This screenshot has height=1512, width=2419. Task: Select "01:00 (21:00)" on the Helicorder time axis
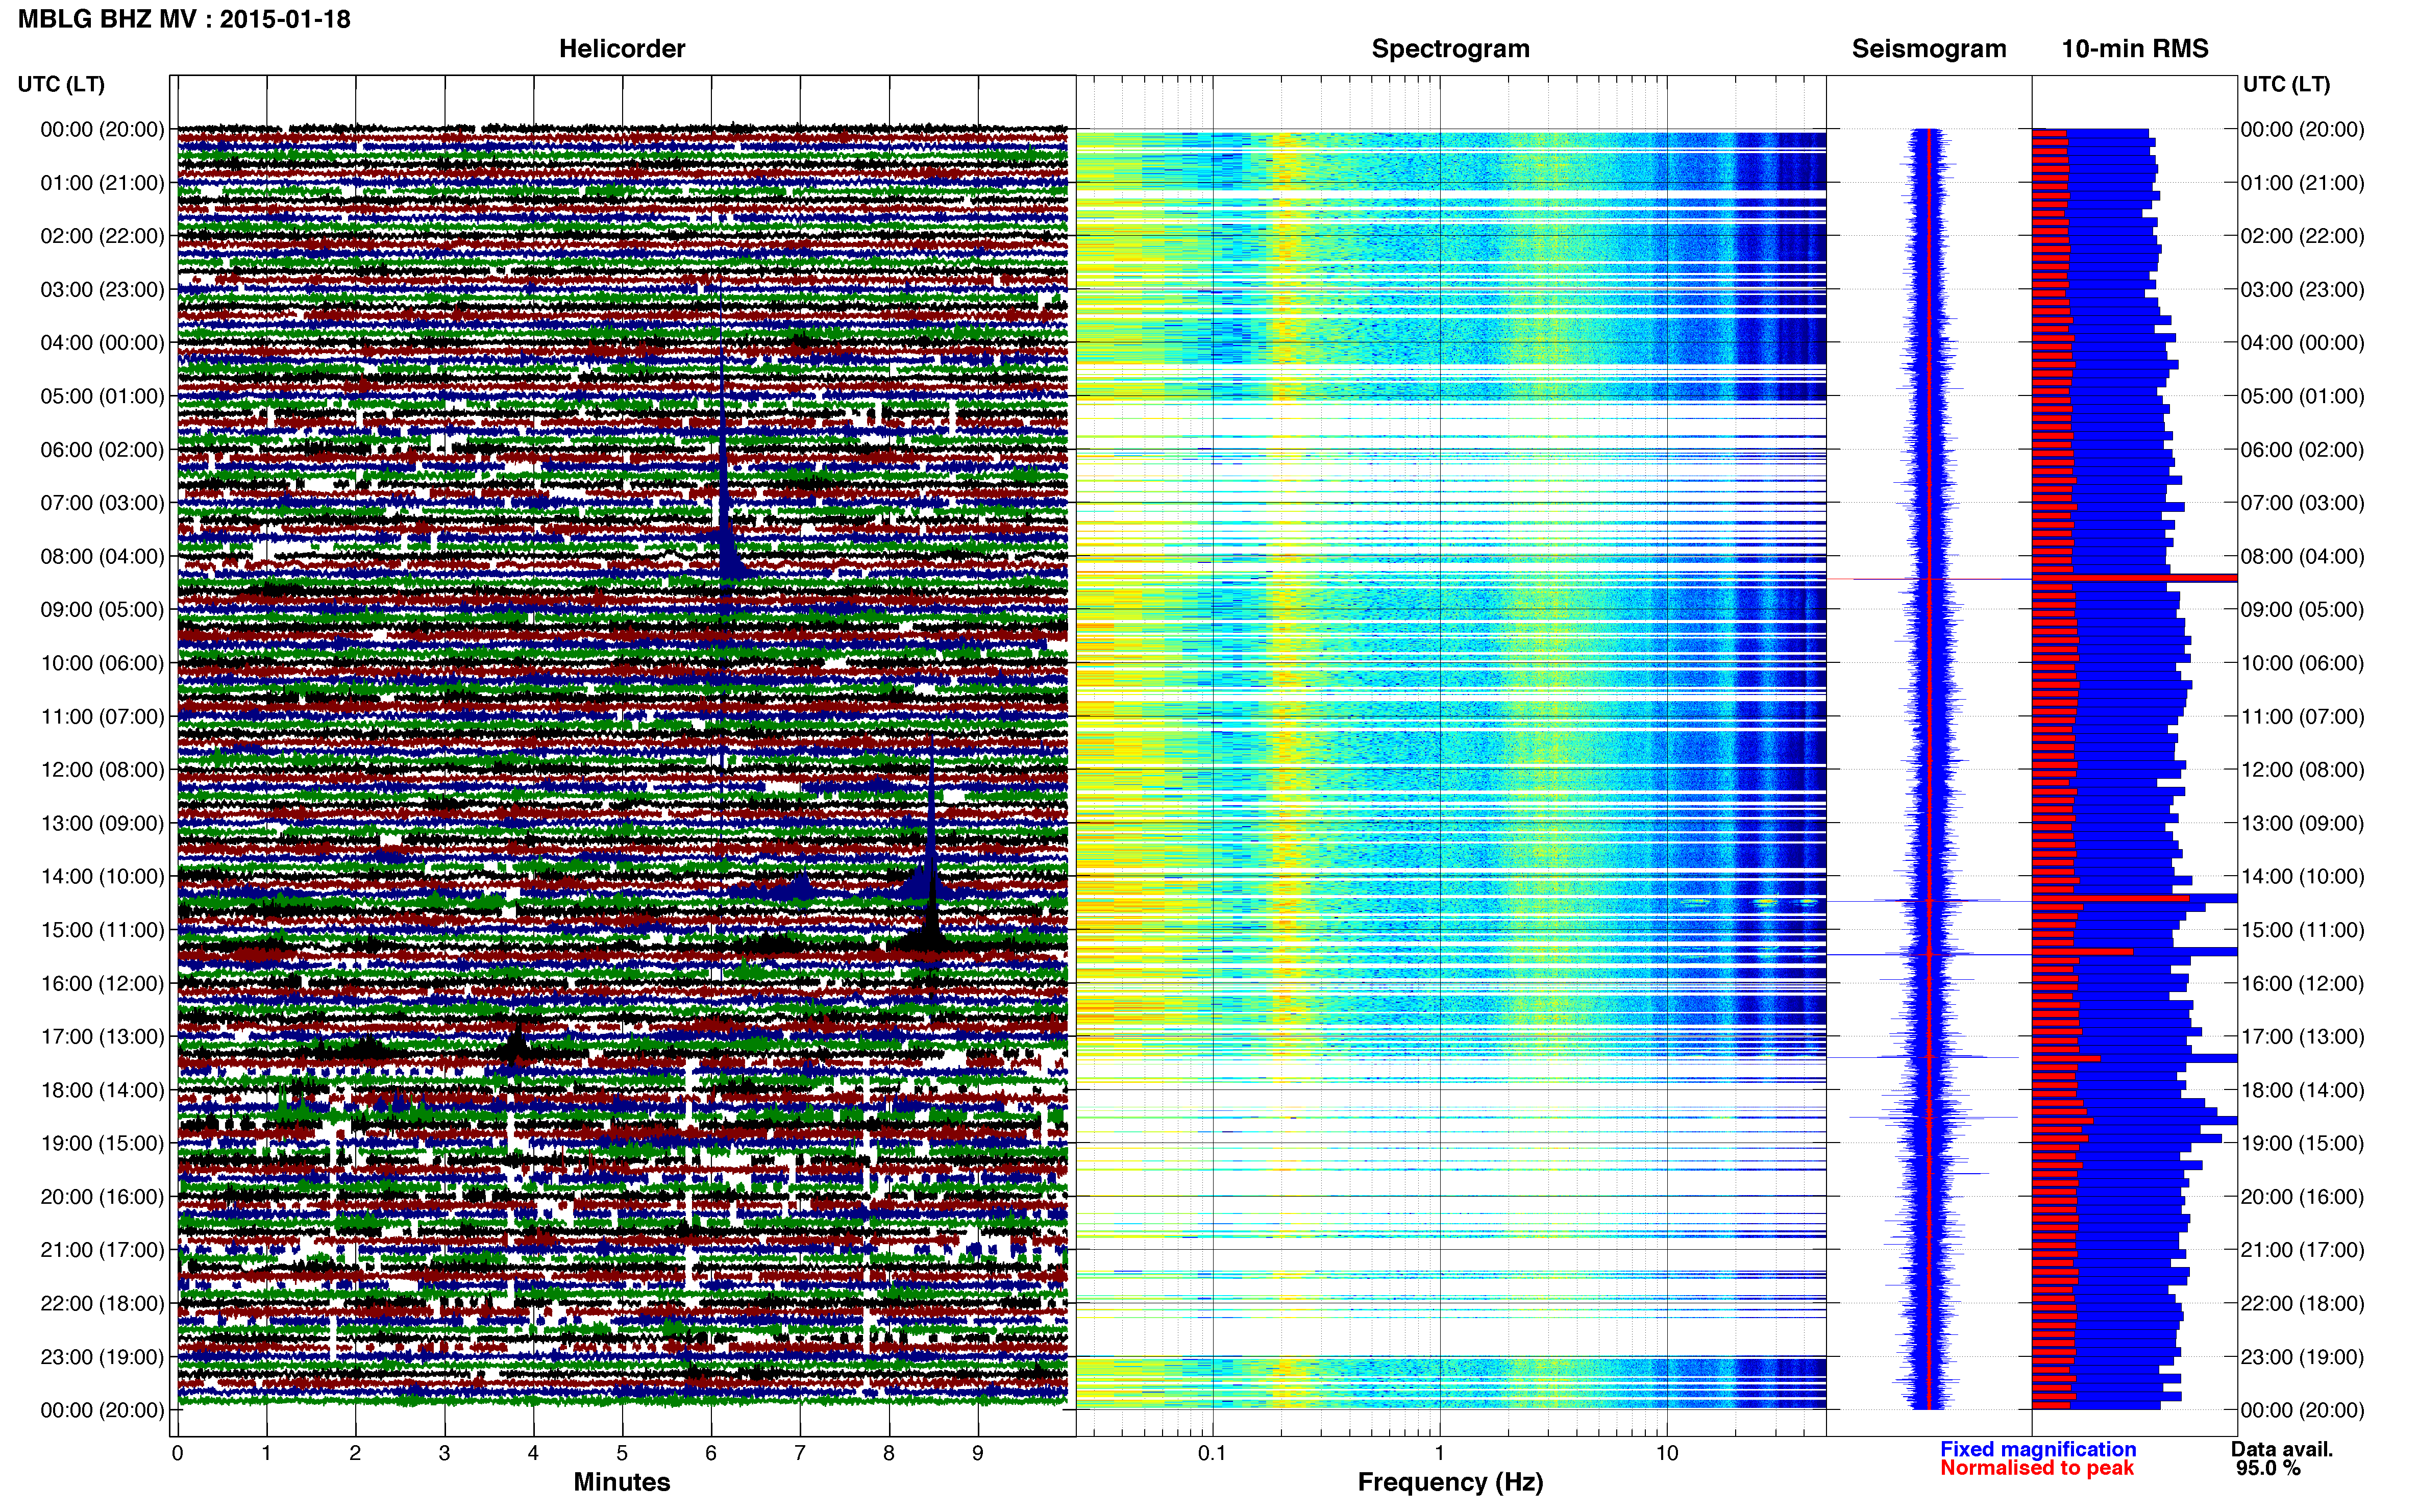(x=102, y=183)
